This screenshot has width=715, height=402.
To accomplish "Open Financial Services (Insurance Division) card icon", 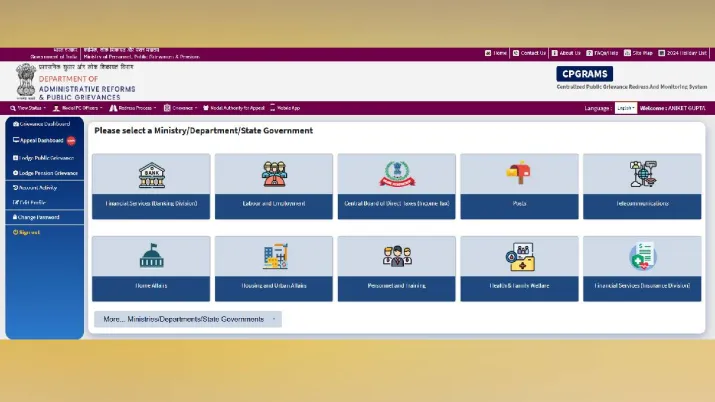I will (x=642, y=256).
